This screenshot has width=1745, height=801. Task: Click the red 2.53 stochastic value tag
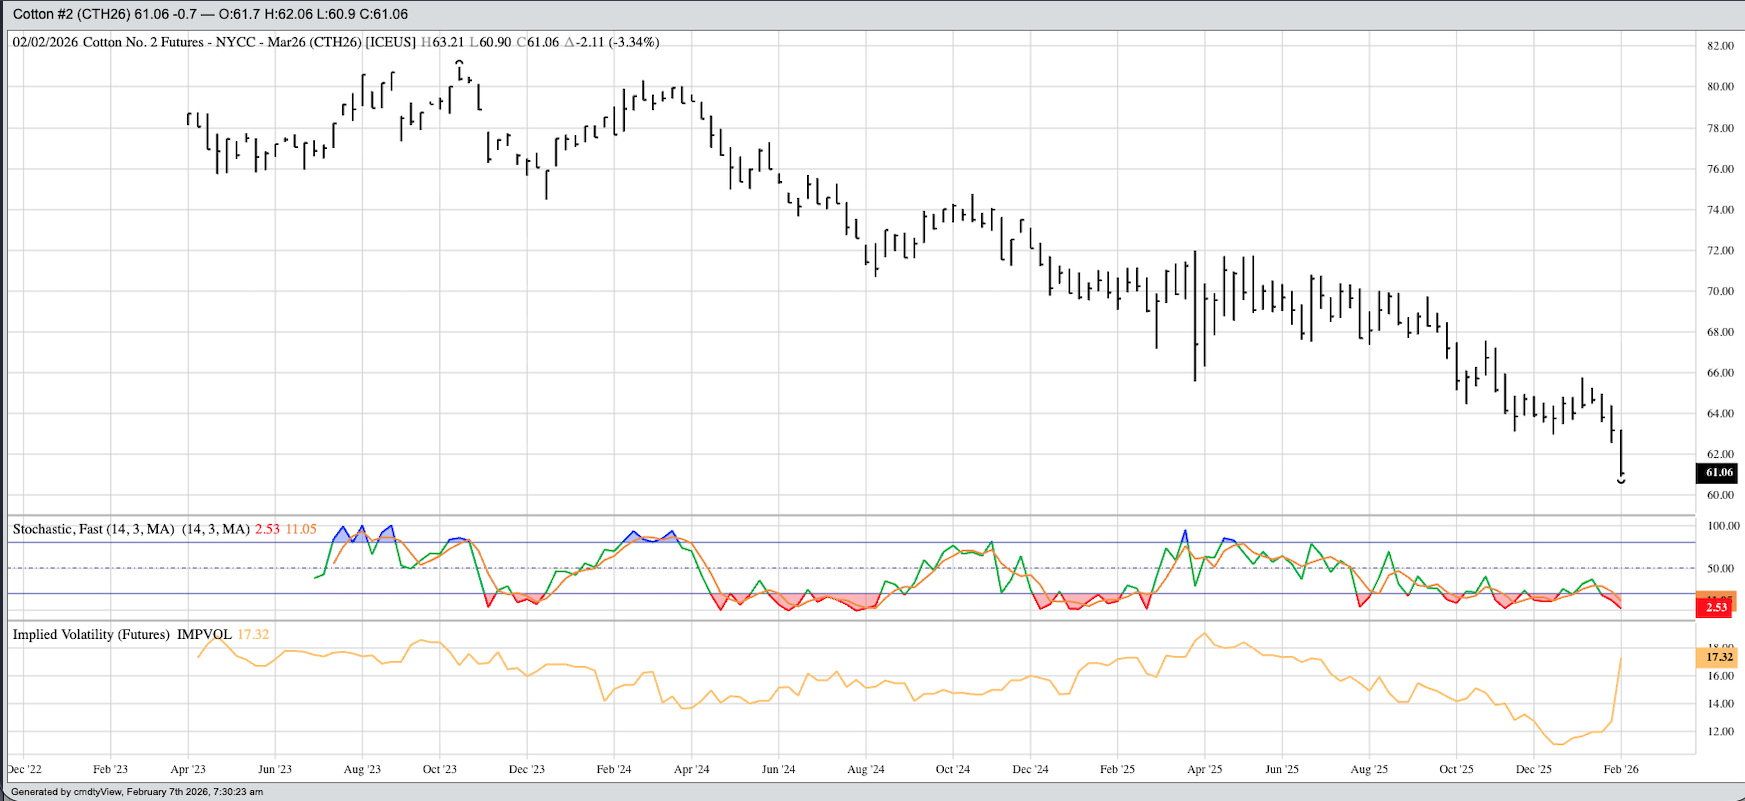[1716, 607]
